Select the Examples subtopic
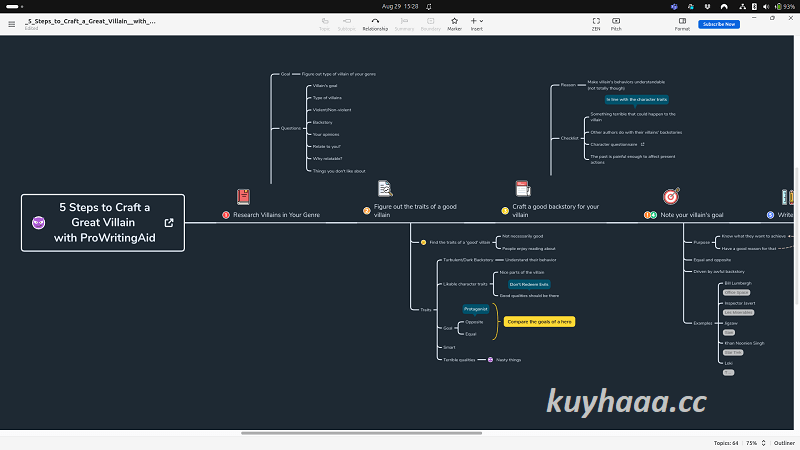 [703, 323]
